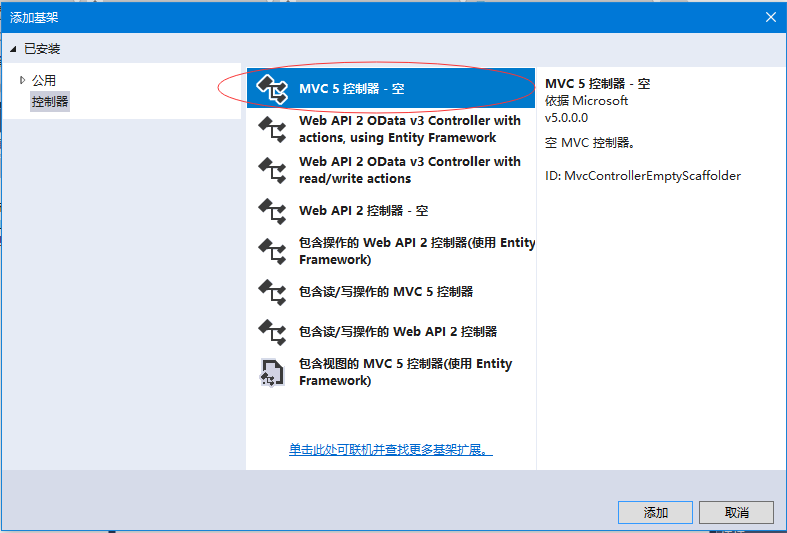787x533 pixels.
Task: Click the 包含视图的 MVC 5 控制器 icon
Action: click(272, 372)
